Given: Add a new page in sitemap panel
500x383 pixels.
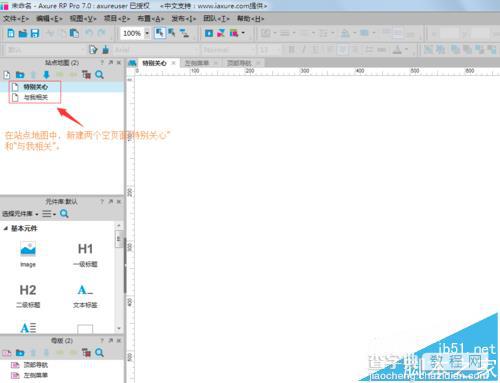Looking at the screenshot, I should [x=7, y=75].
